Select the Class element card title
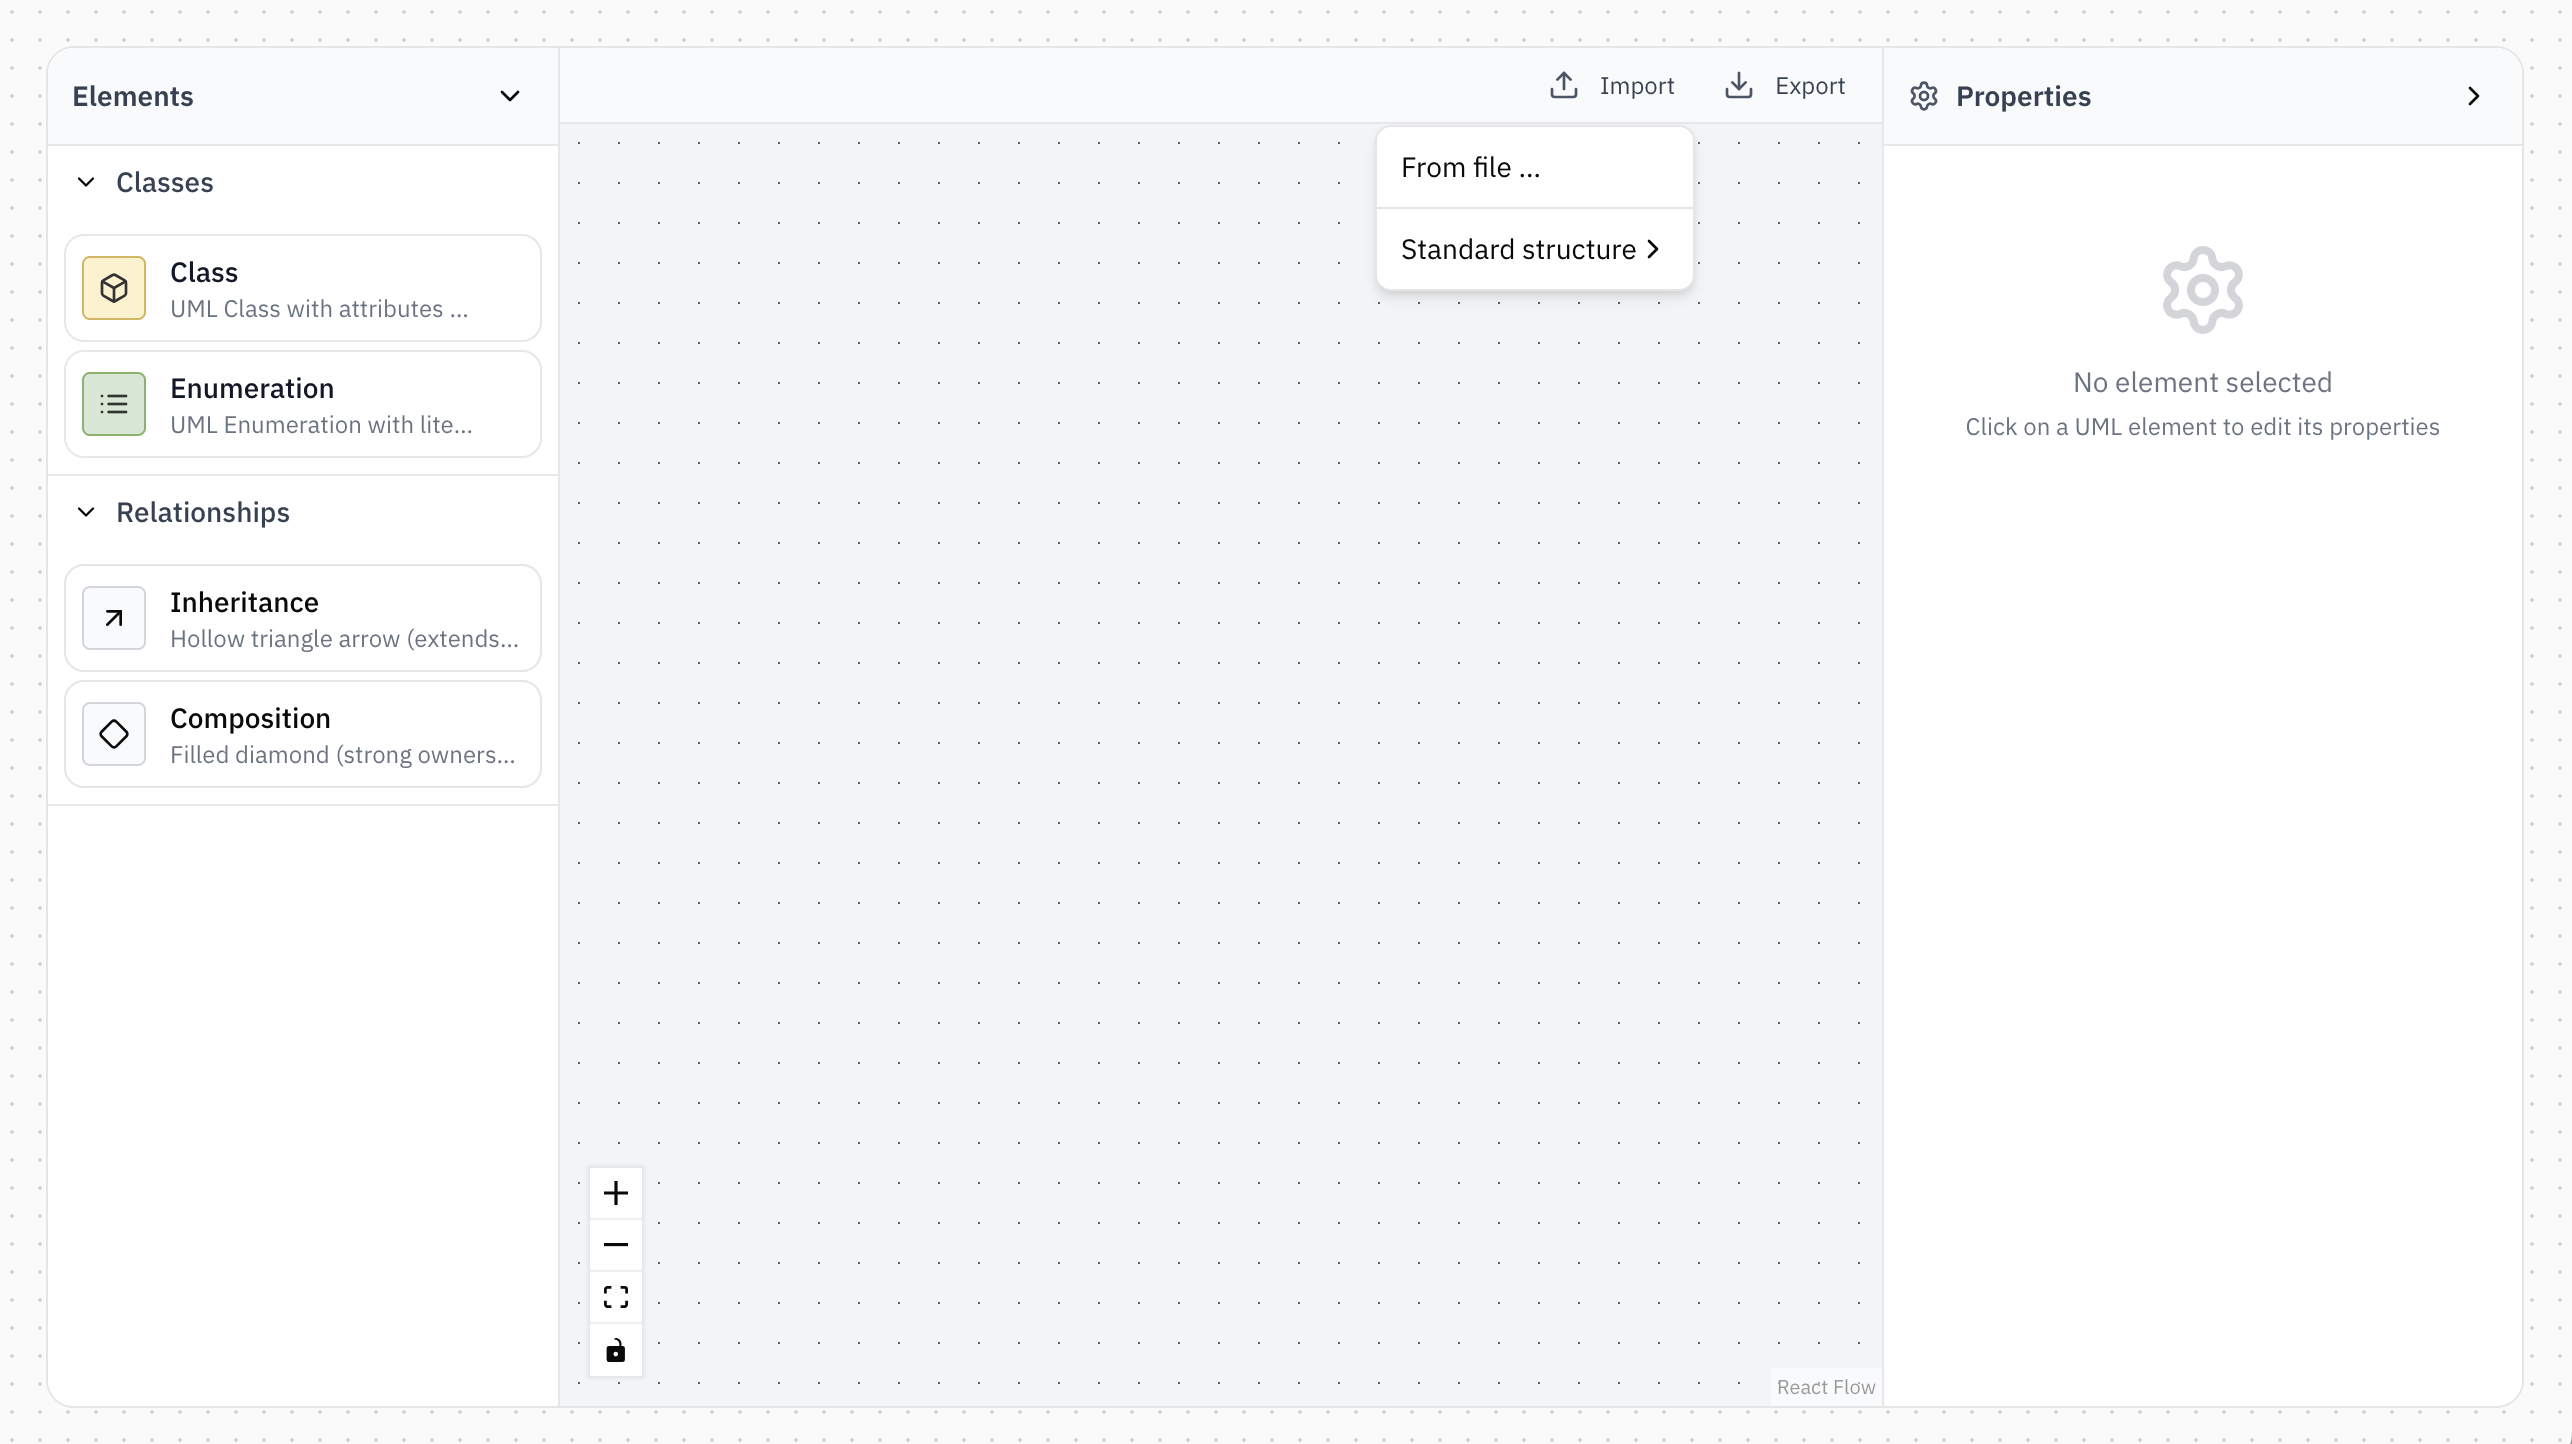2572x1444 pixels. coord(204,272)
